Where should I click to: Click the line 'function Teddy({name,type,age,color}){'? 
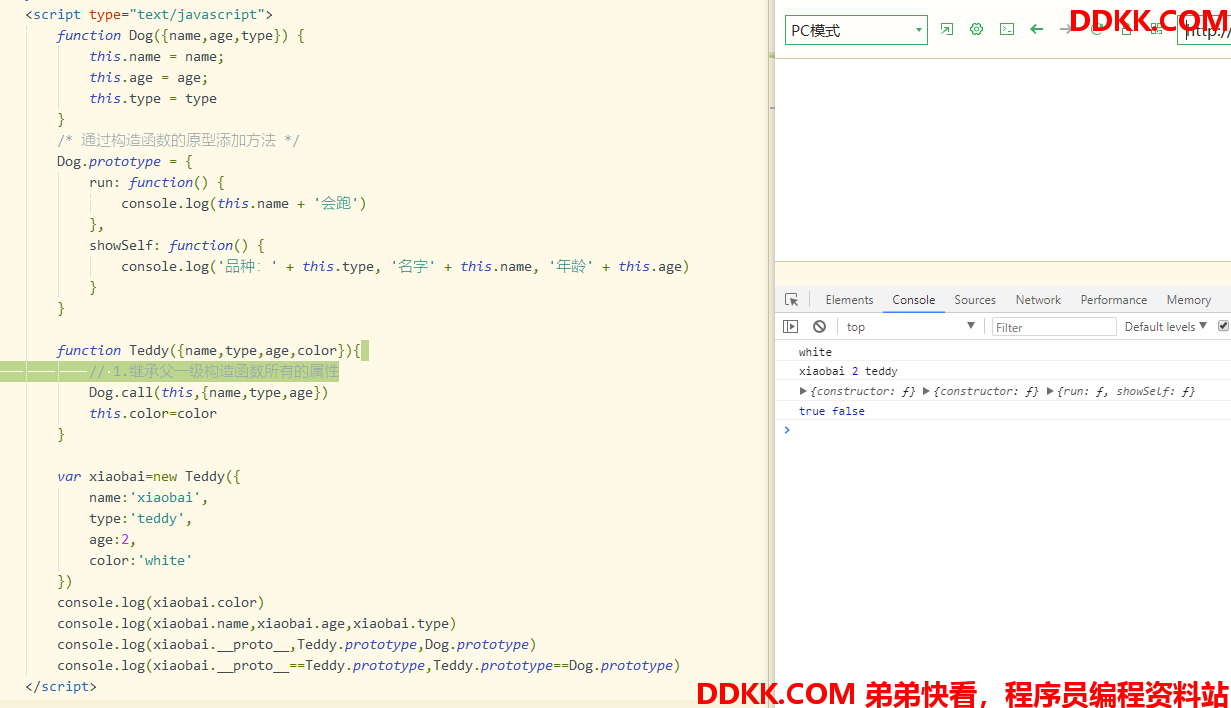(x=209, y=350)
